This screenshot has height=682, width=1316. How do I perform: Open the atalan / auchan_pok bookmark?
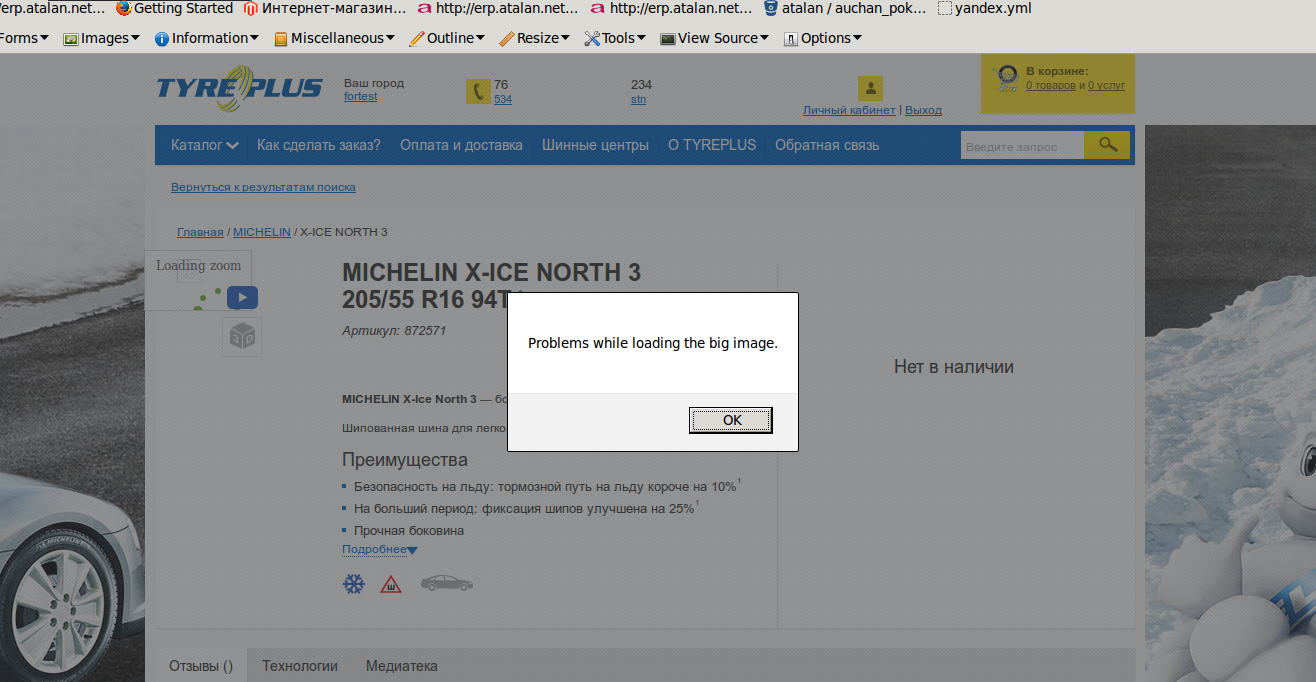coord(845,8)
